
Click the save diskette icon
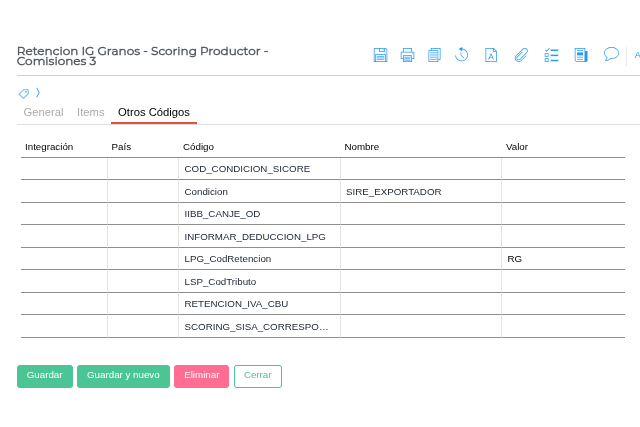click(x=380, y=55)
